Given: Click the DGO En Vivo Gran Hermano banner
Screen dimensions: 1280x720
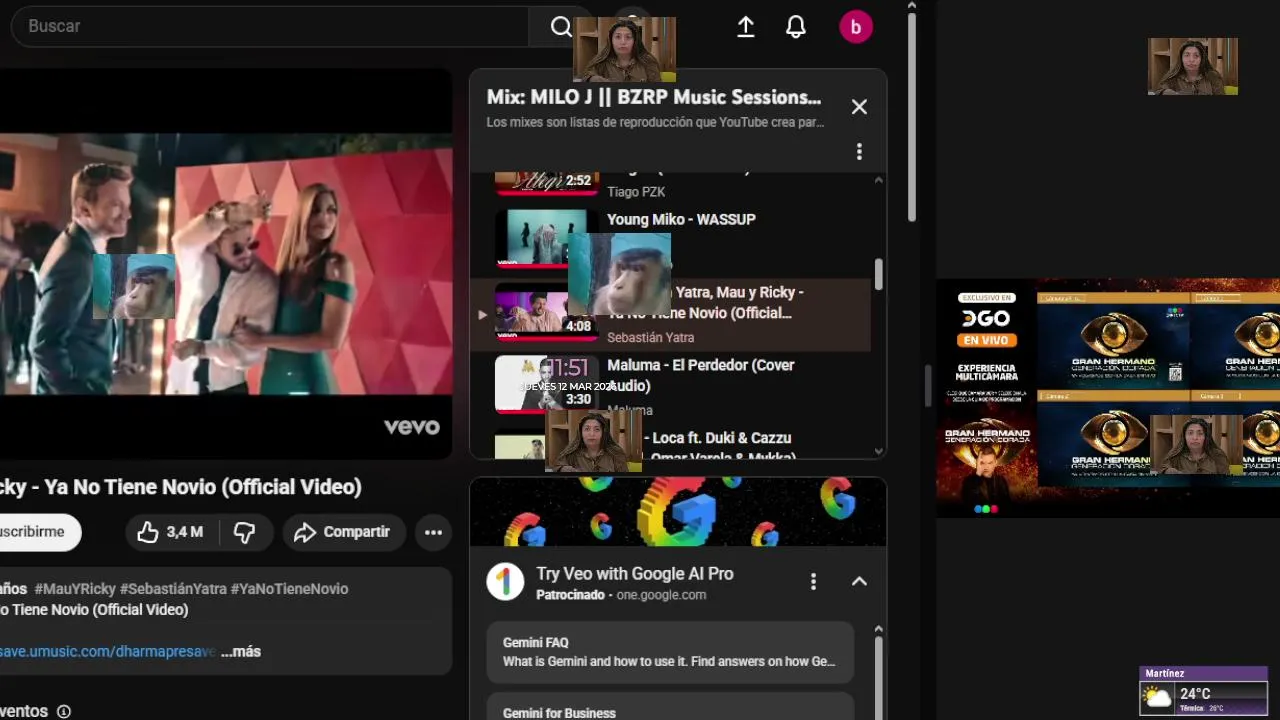Looking at the screenshot, I should (1108, 398).
